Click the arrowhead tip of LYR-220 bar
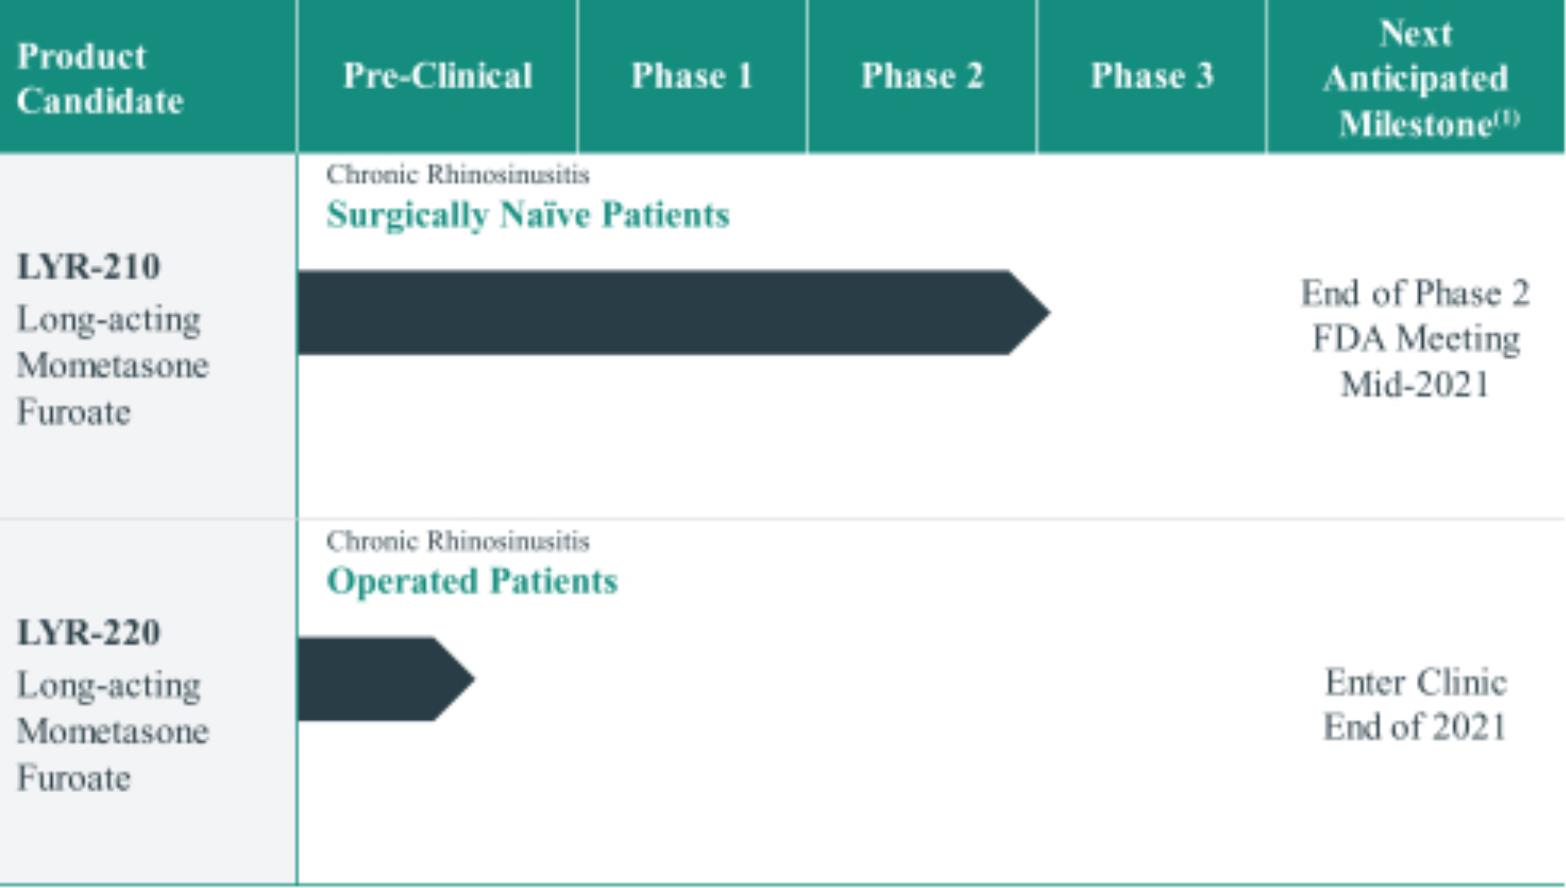1566x888 pixels. (x=465, y=679)
